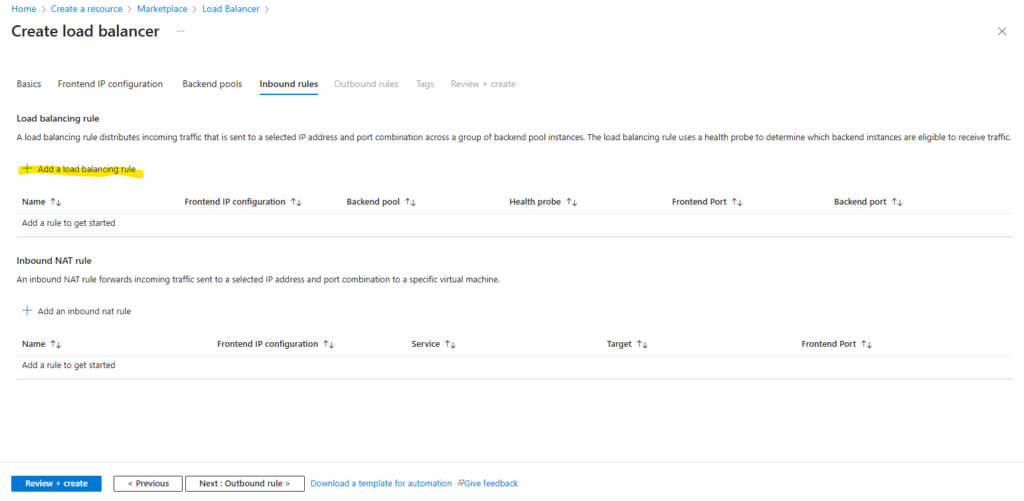Go to Home in the breadcrumb
Image resolution: width=1024 pixels, height=501 pixels.
click(x=24, y=9)
